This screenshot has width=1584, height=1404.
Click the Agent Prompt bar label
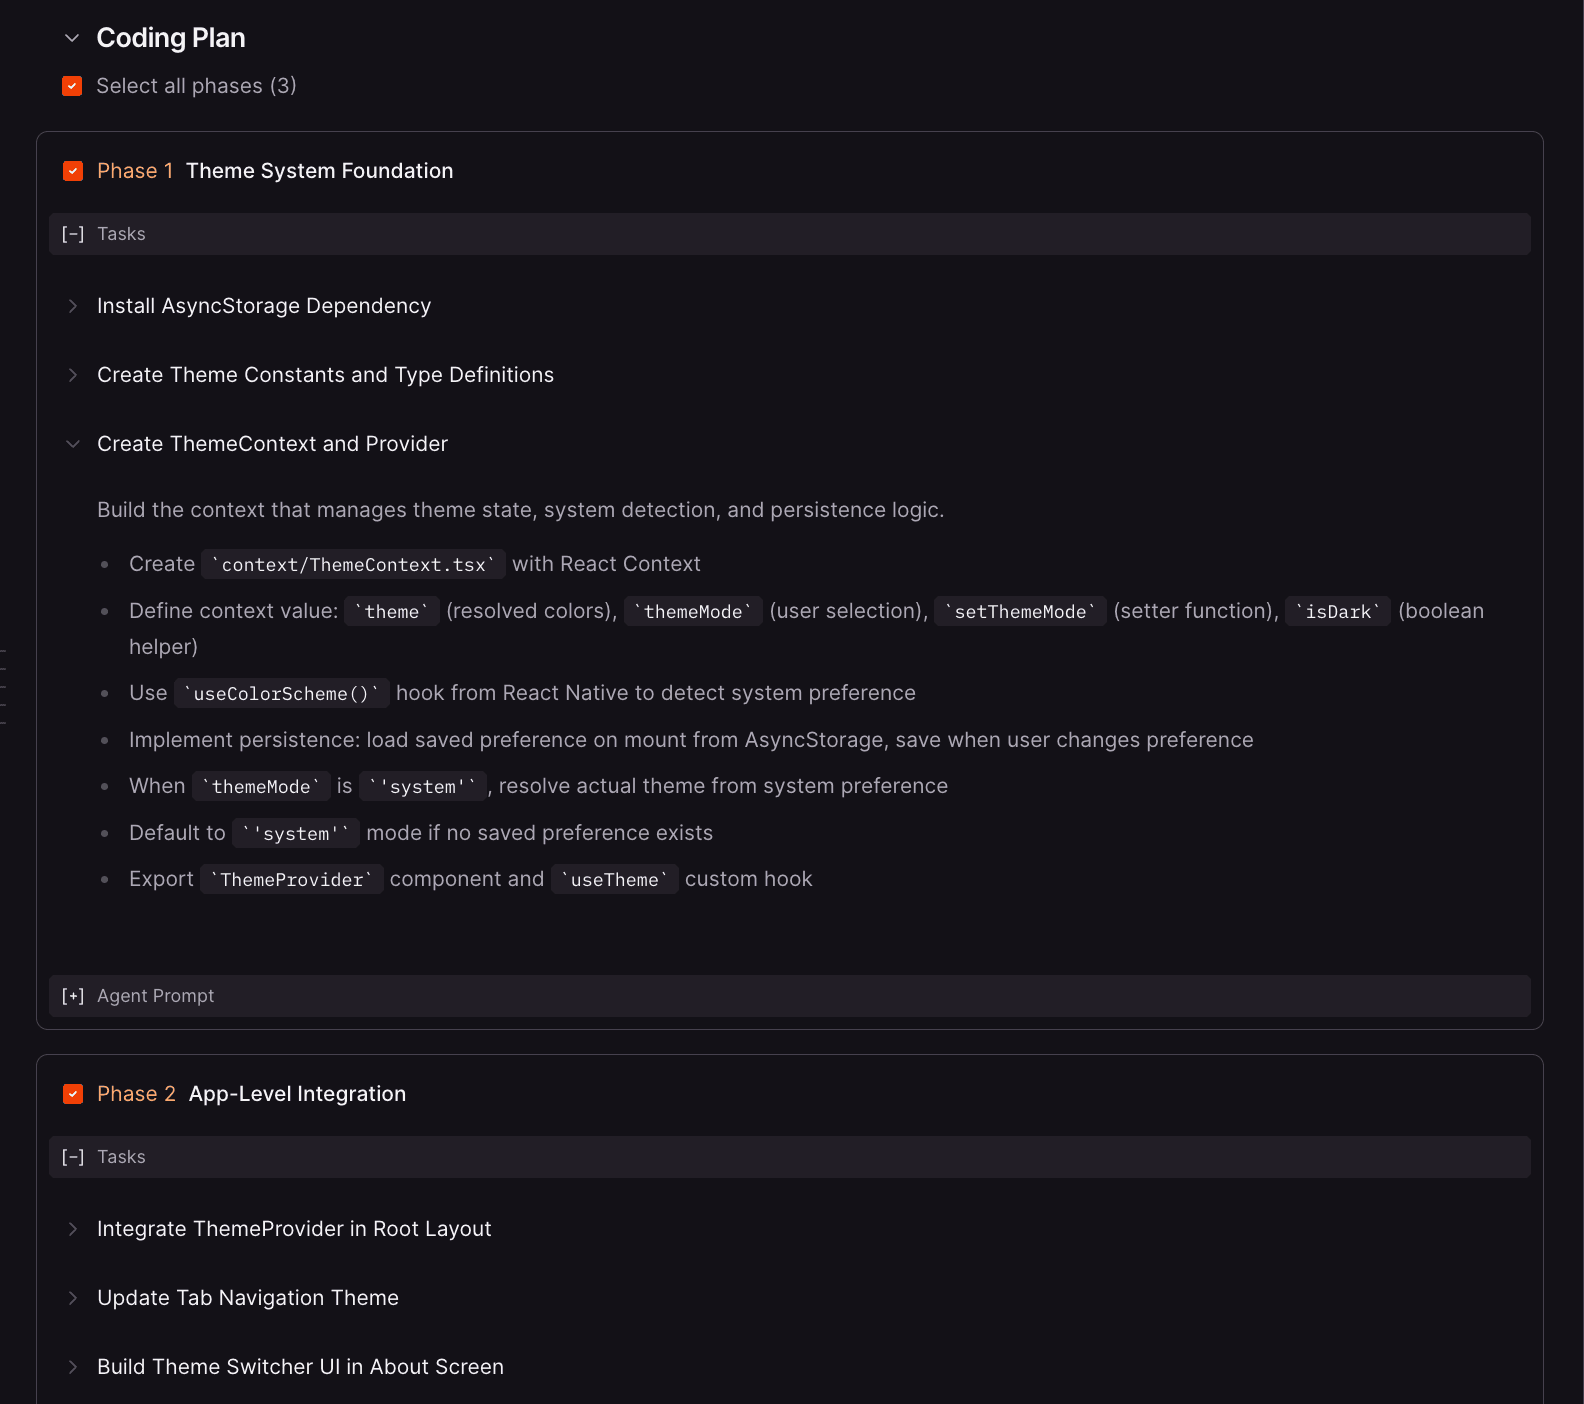point(156,996)
